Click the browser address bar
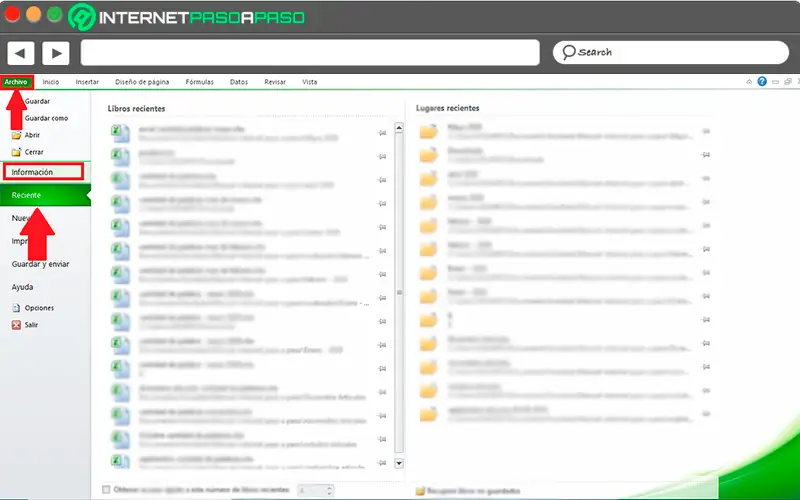 click(310, 53)
